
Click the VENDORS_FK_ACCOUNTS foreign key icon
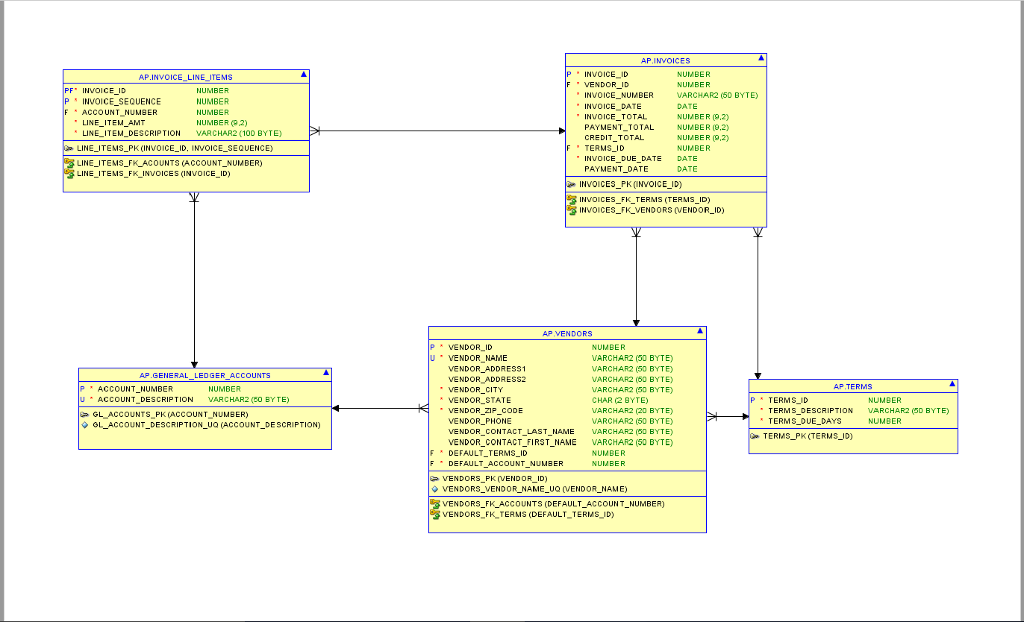[435, 503]
